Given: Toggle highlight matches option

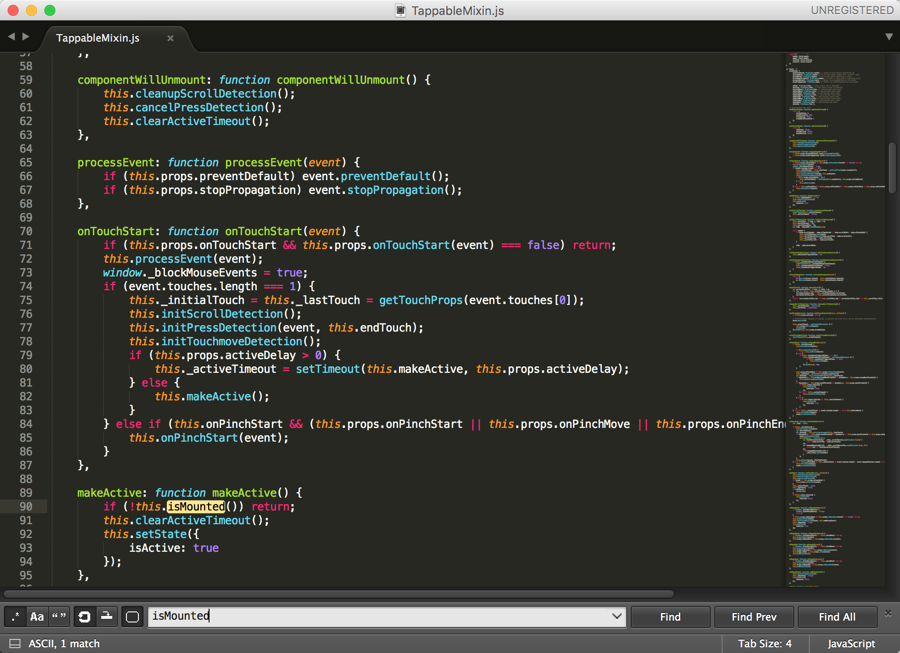Looking at the screenshot, I should pyautogui.click(x=132, y=617).
